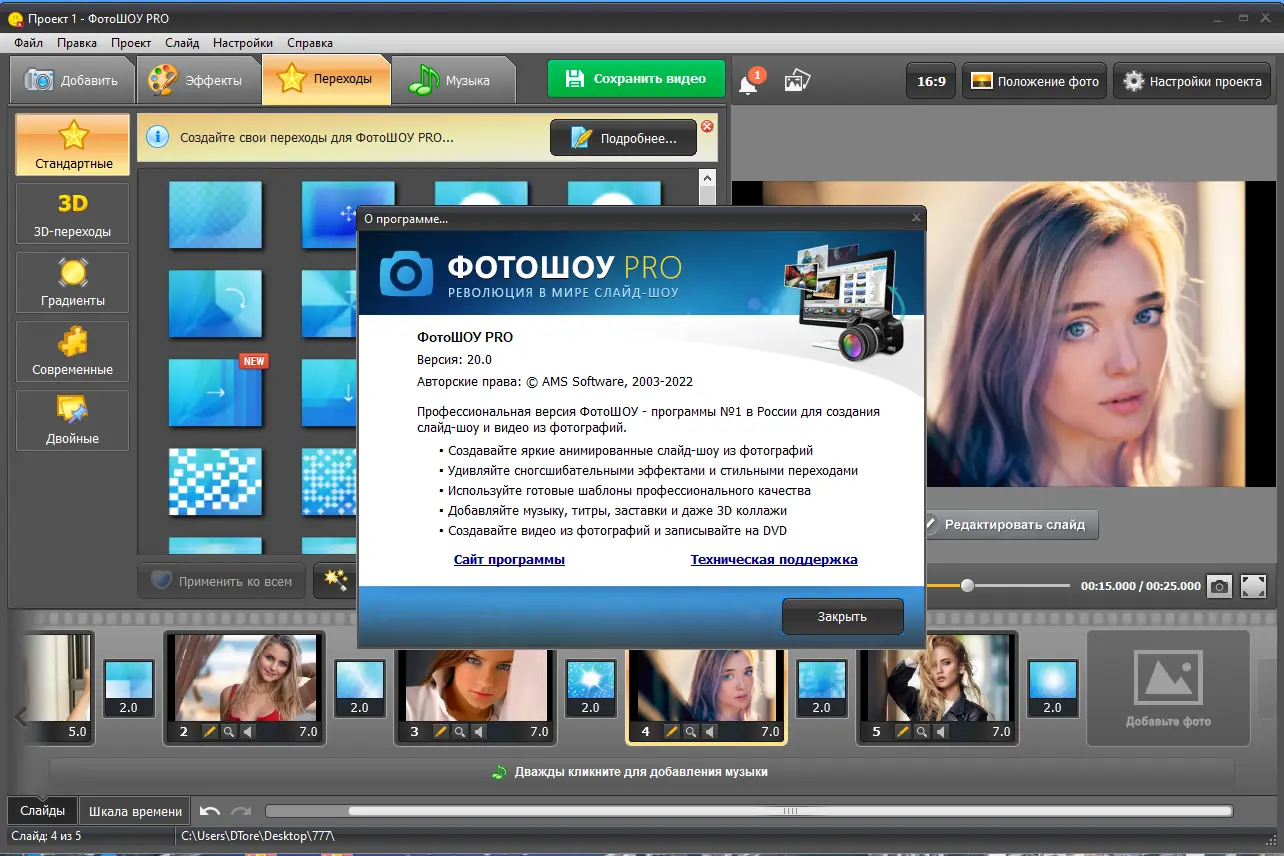
Task: Click the magic wand button under transitions
Action: tap(337, 581)
